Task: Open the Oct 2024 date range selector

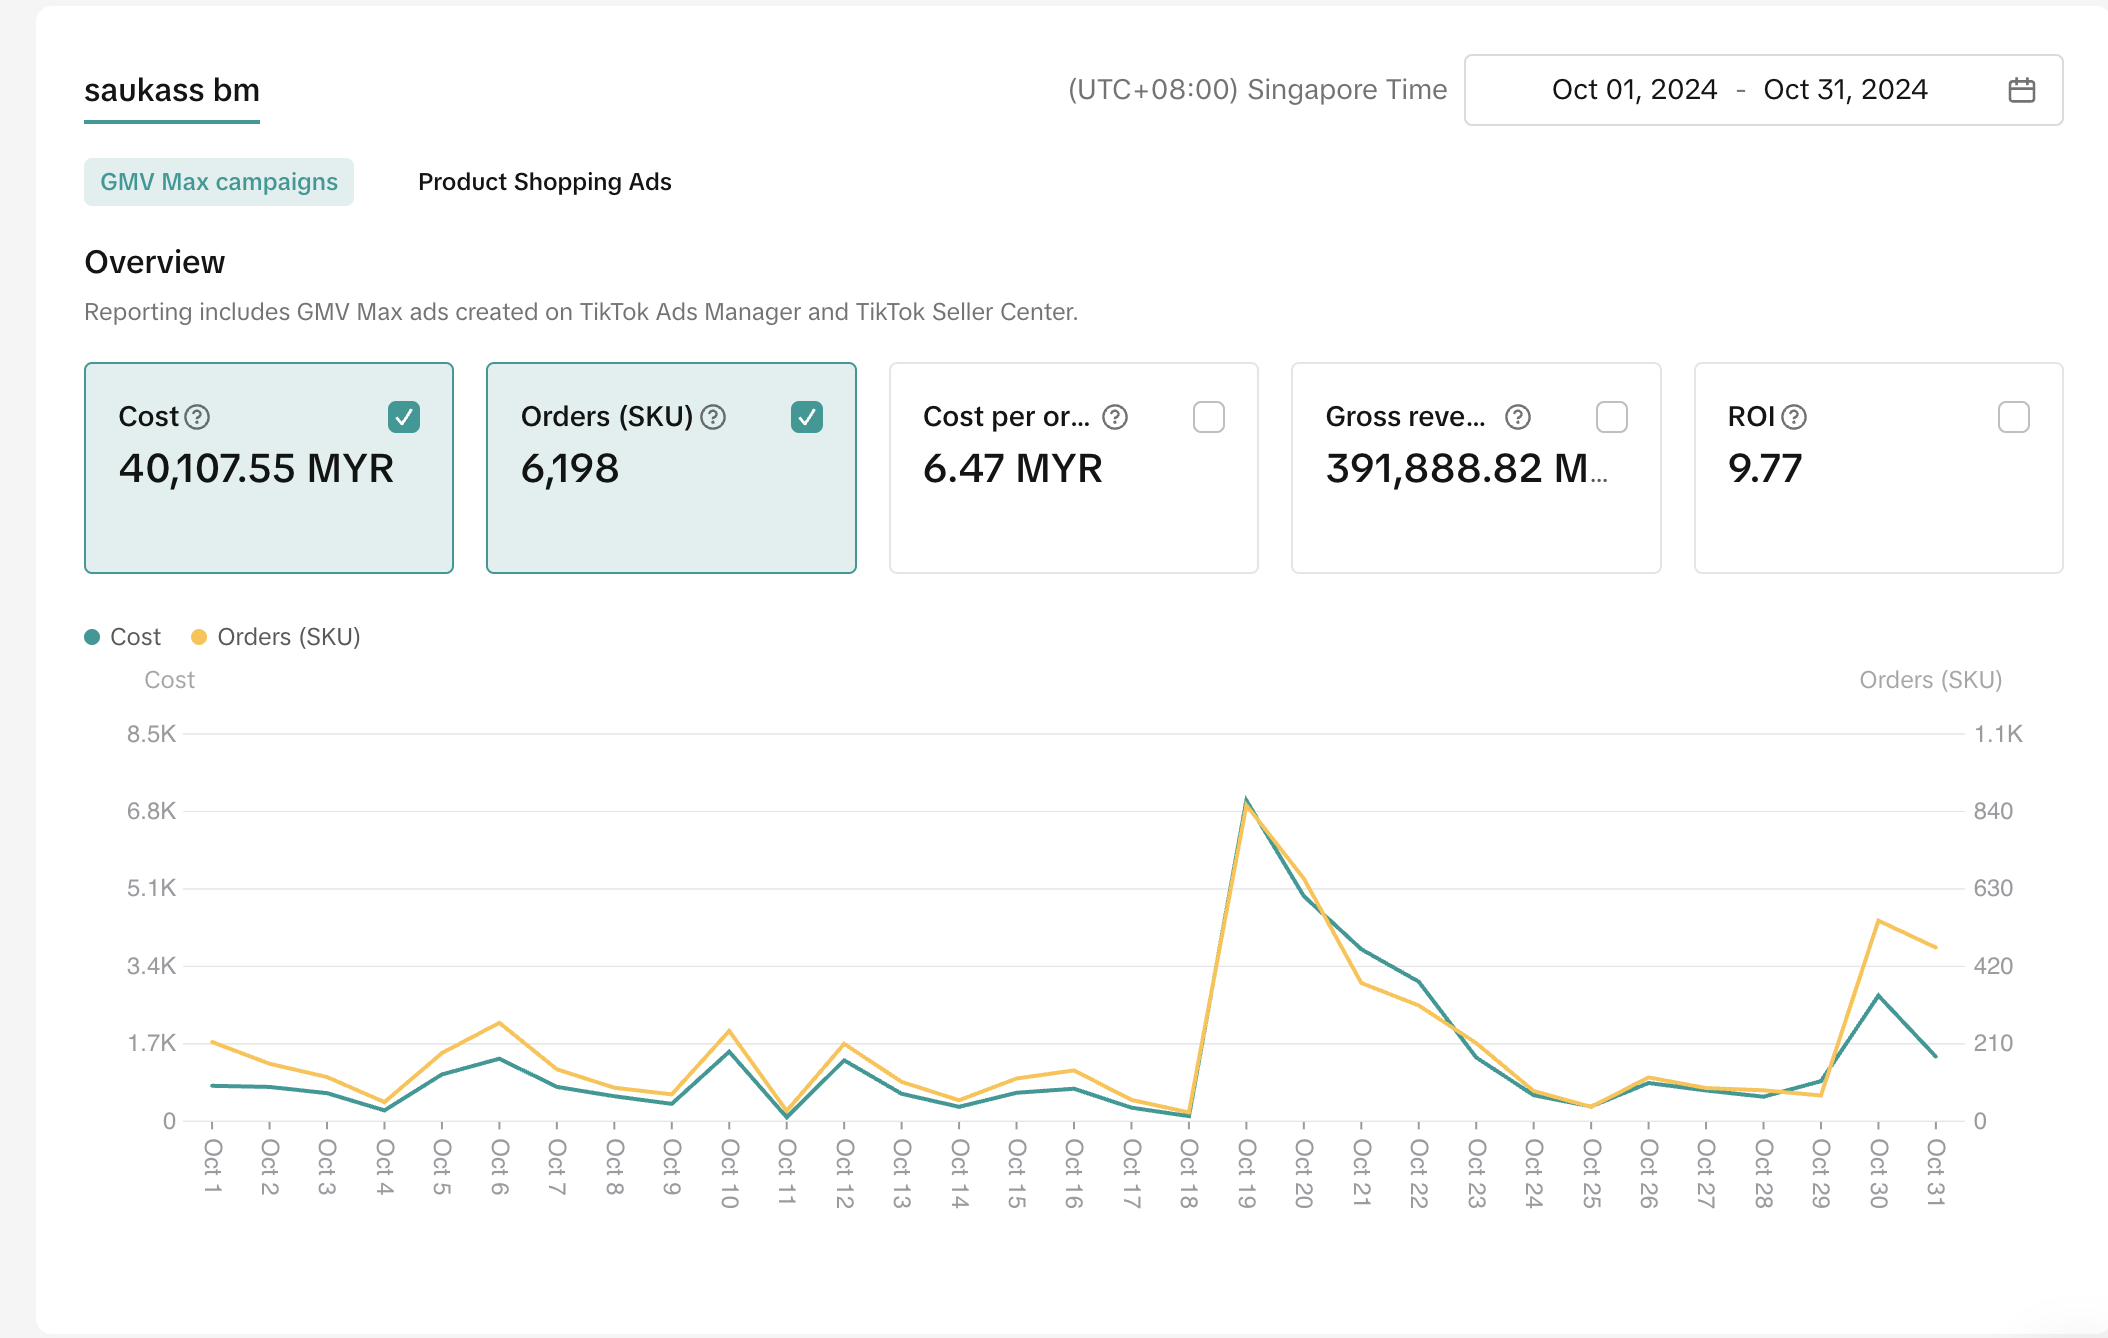Action: (1738, 90)
